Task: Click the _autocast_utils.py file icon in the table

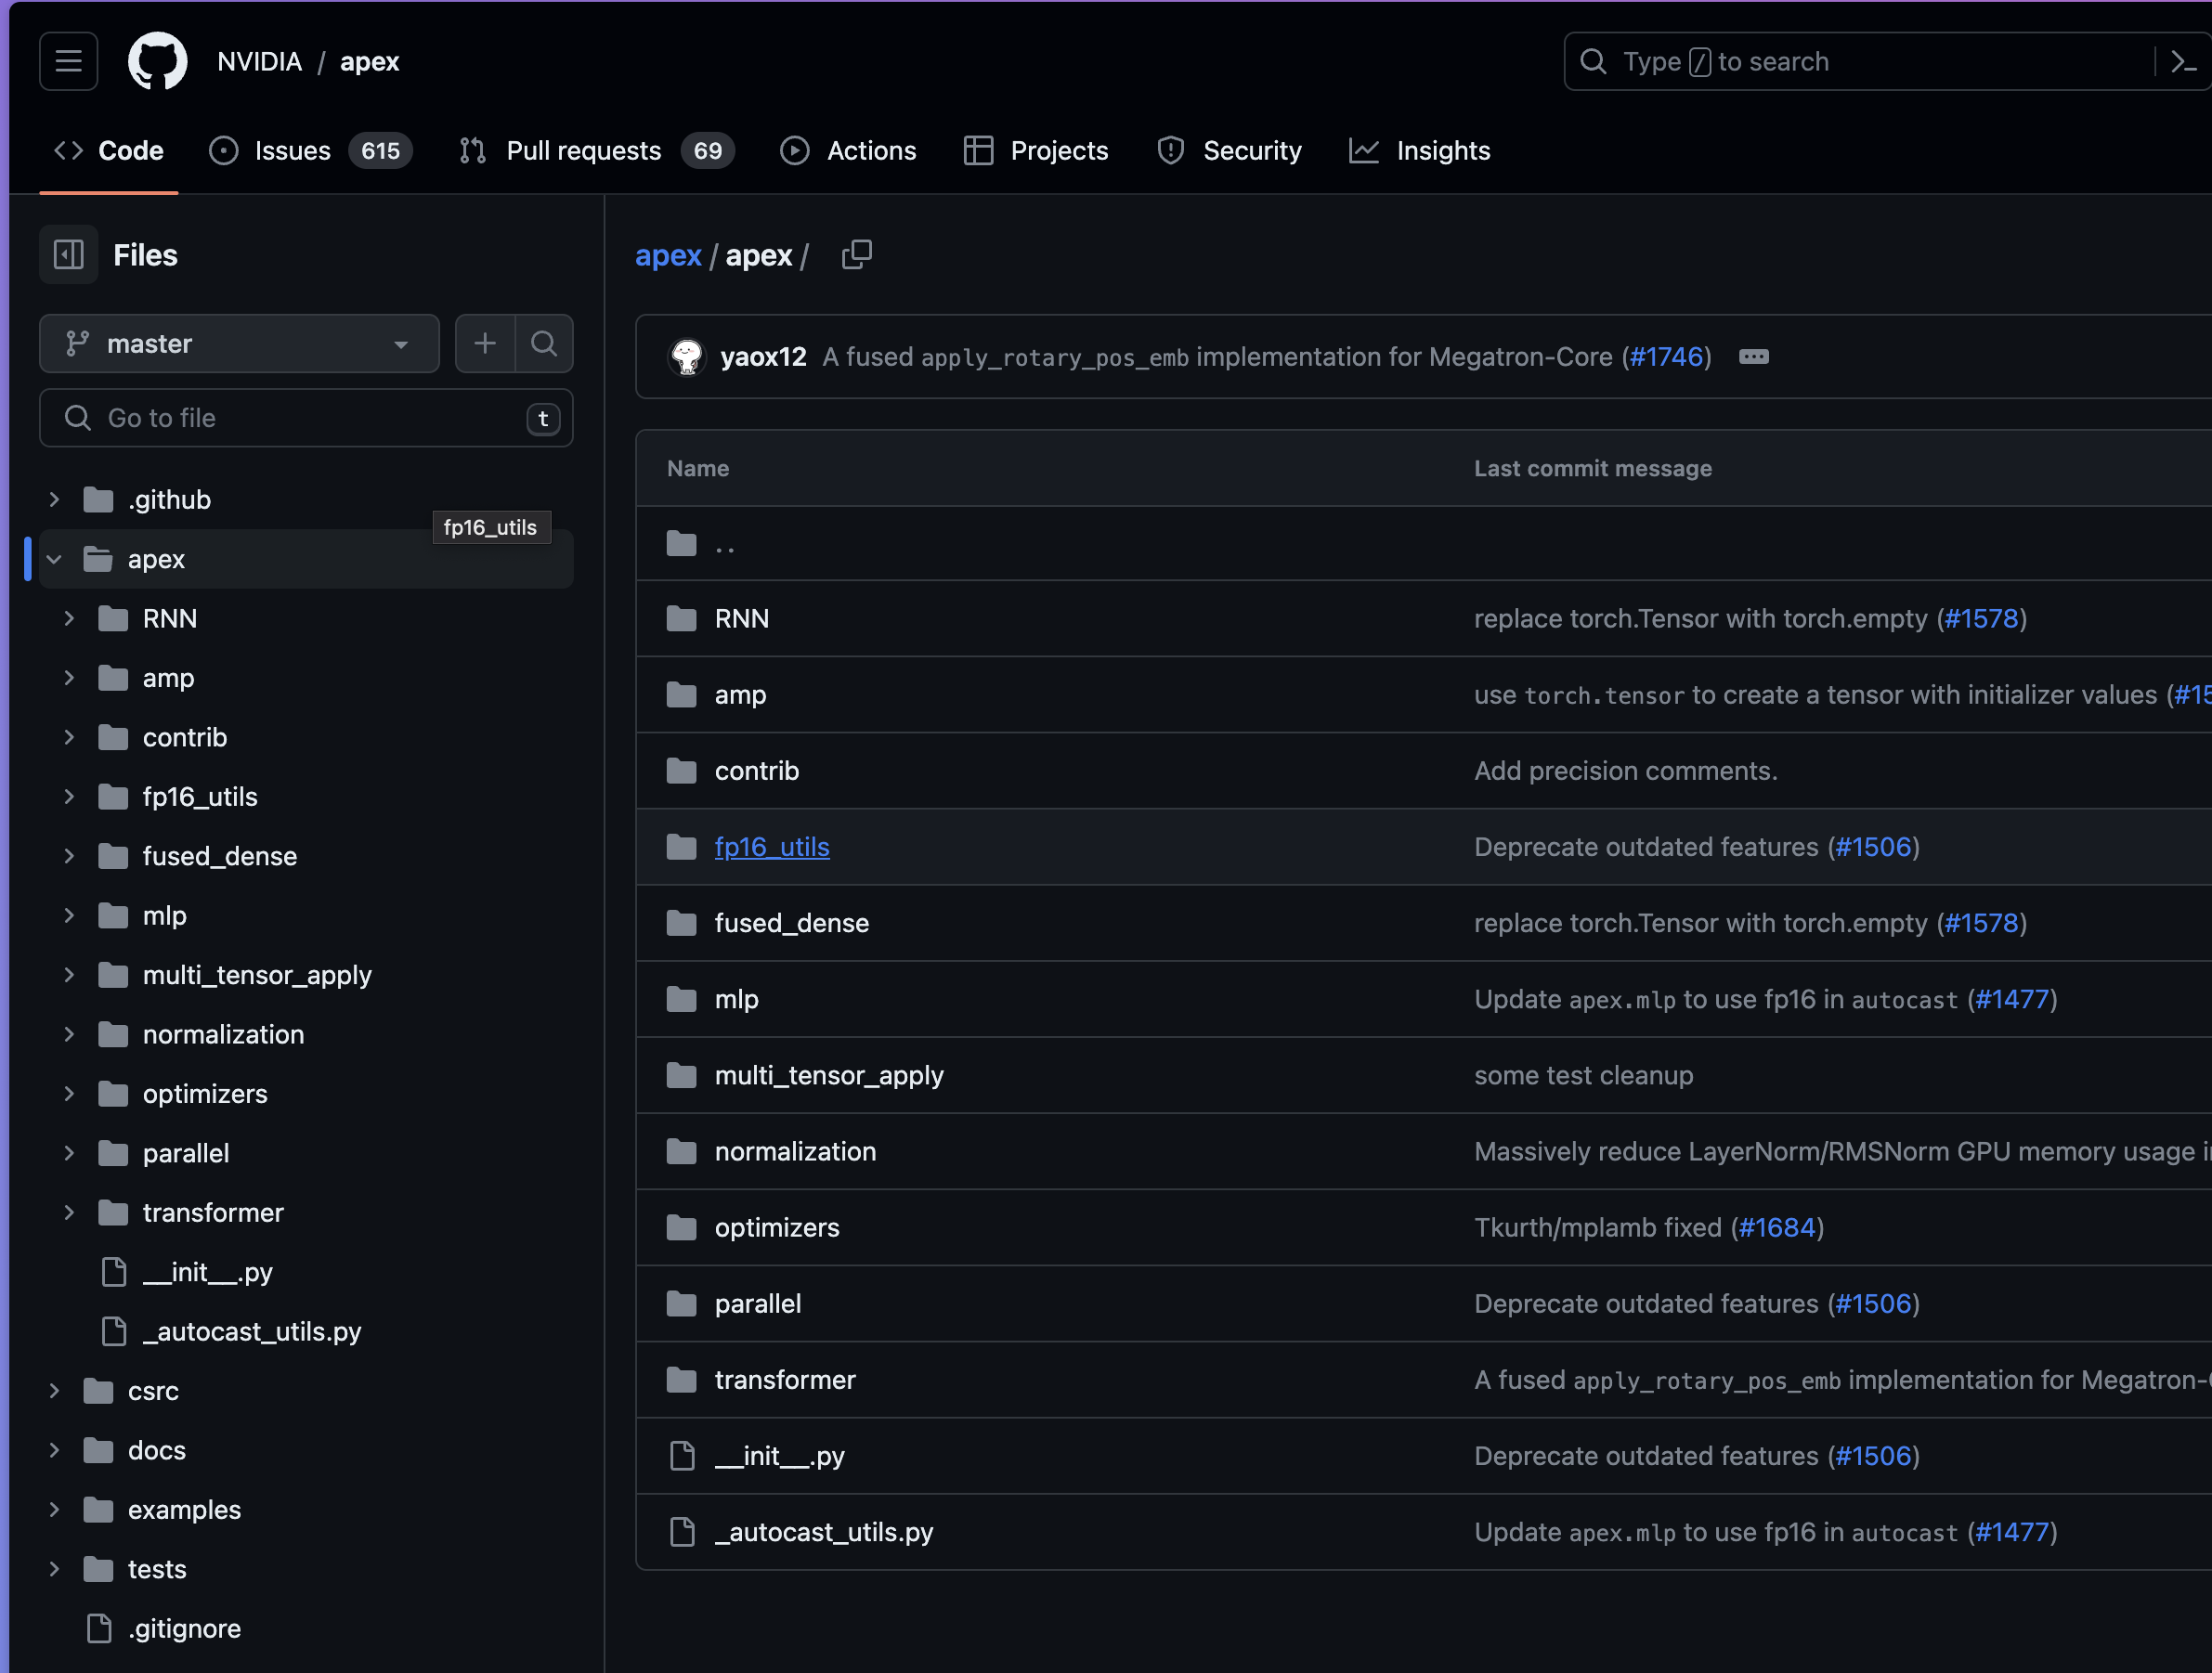Action: pos(682,1532)
